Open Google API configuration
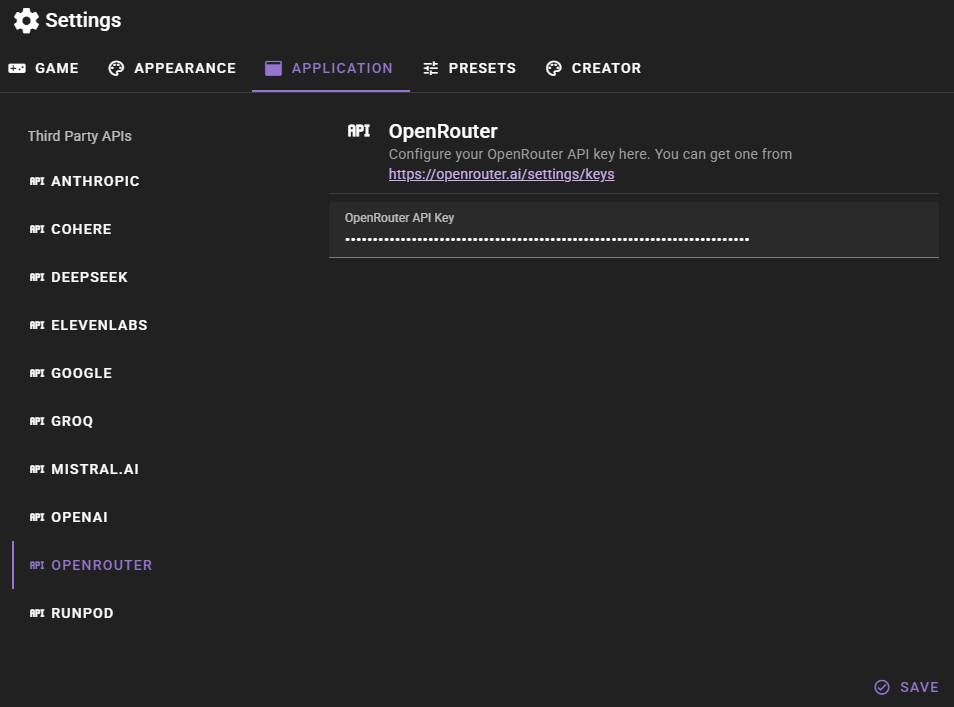Image resolution: width=954 pixels, height=707 pixels. click(81, 373)
